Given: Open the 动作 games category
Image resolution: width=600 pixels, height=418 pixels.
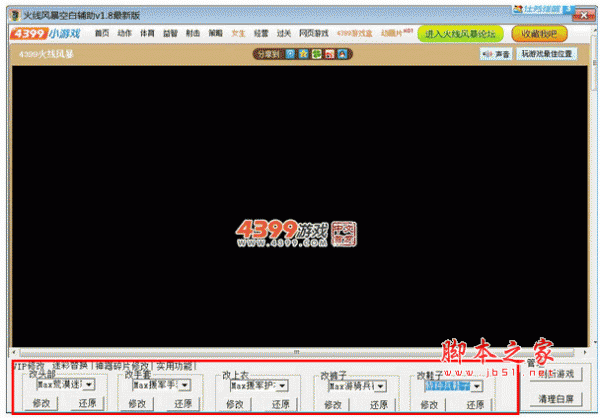Looking at the screenshot, I should tap(124, 34).
